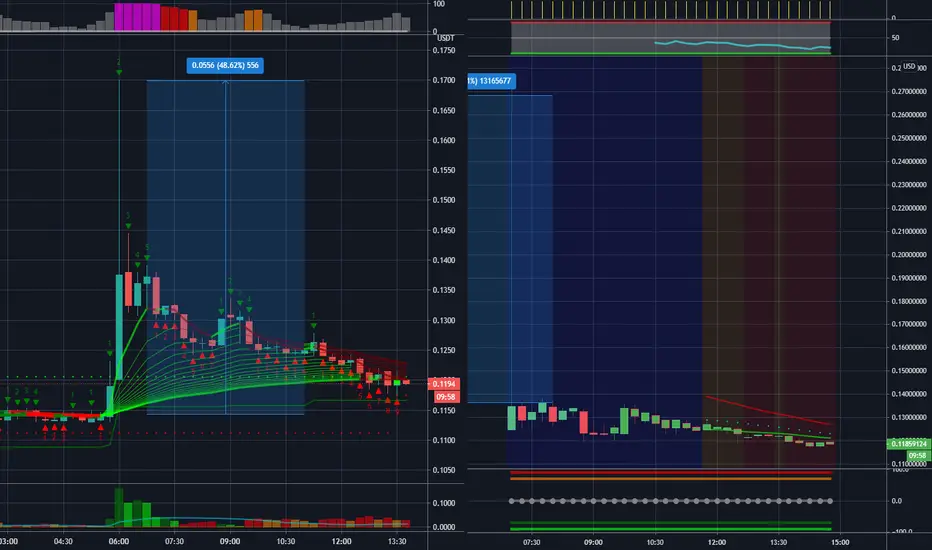
Task: Click the 0.1750 price axis label
Action: pyautogui.click(x=444, y=51)
